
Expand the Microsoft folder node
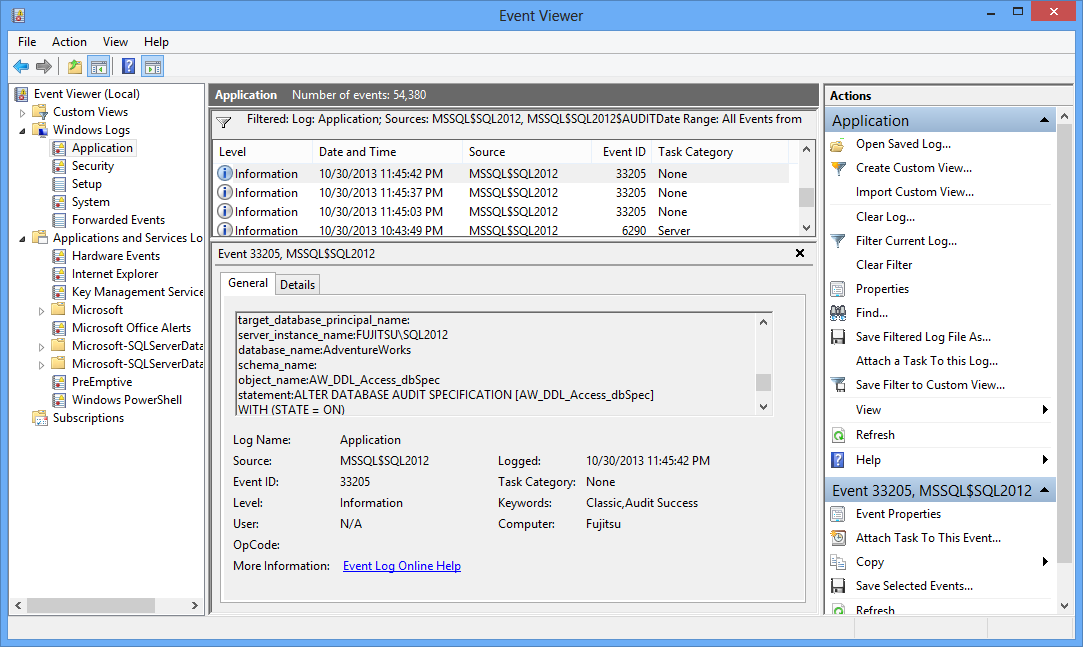coord(41,311)
